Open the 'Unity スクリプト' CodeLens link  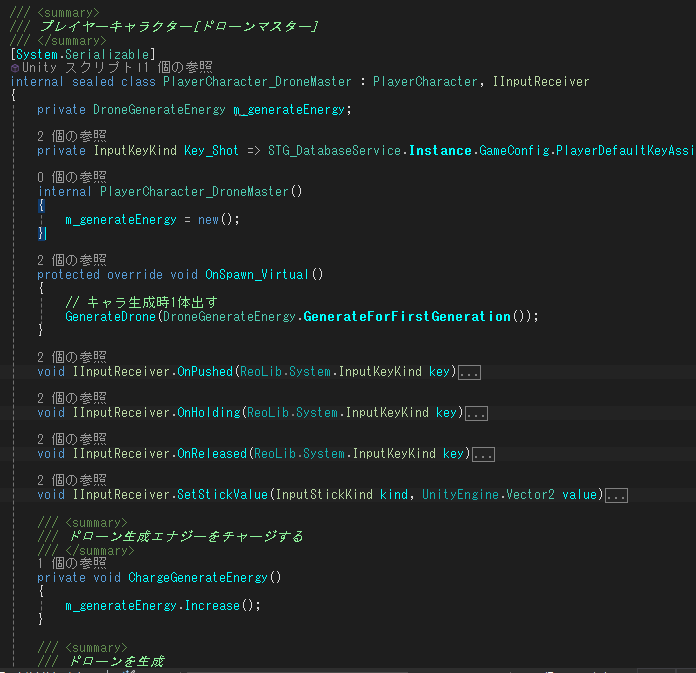[x=77, y=67]
